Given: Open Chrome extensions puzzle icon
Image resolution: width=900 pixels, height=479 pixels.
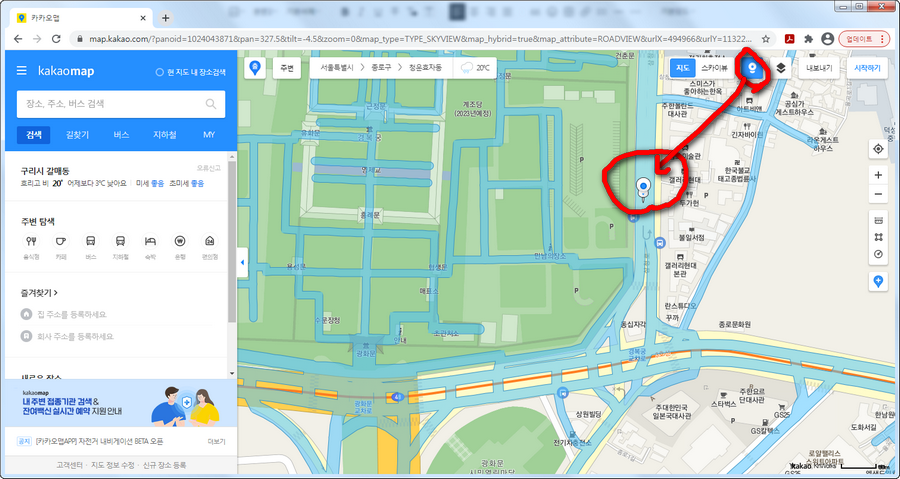Looking at the screenshot, I should click(809, 39).
